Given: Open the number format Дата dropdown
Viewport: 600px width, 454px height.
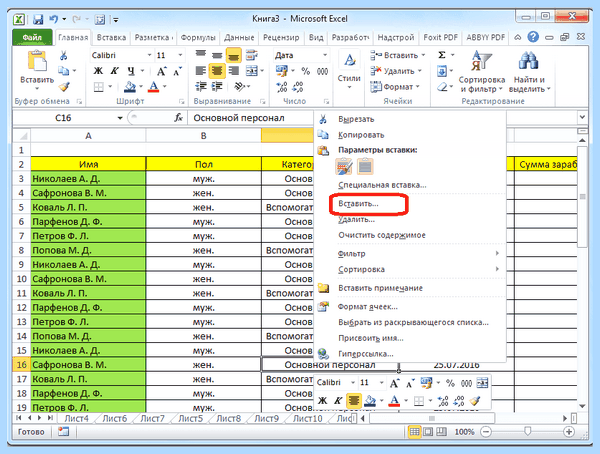Looking at the screenshot, I should click(324, 56).
